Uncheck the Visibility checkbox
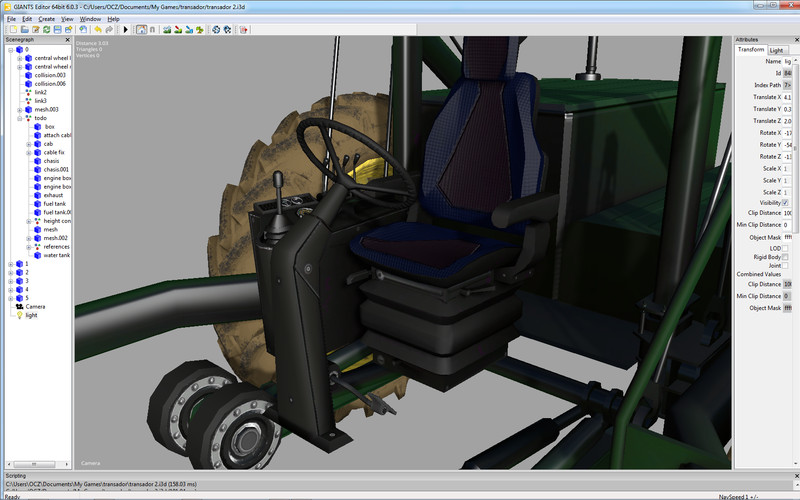This screenshot has height=500, width=800. (785, 203)
